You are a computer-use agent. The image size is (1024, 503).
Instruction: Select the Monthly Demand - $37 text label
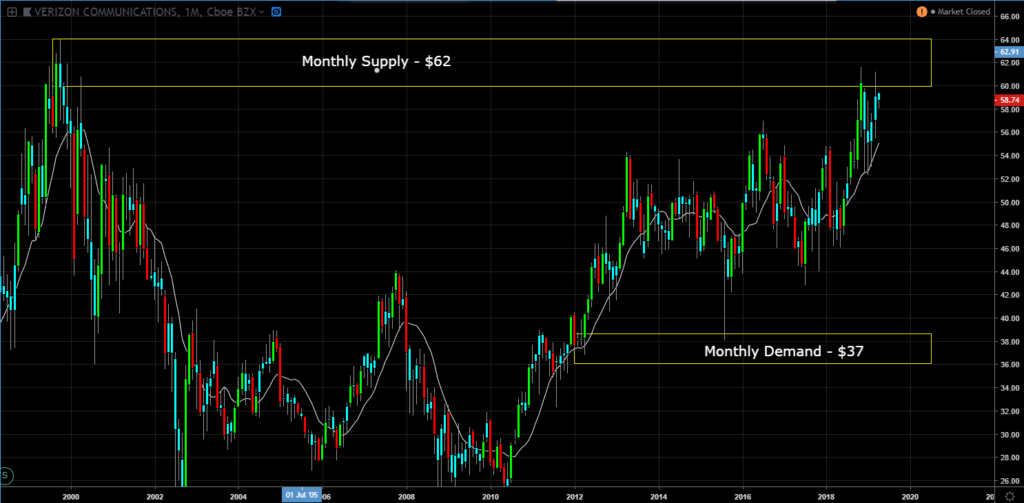(784, 351)
